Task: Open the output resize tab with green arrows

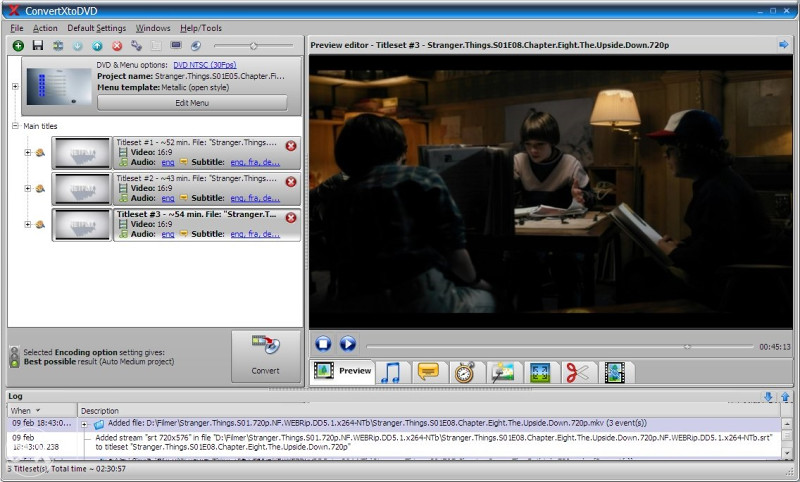Action: [x=540, y=372]
